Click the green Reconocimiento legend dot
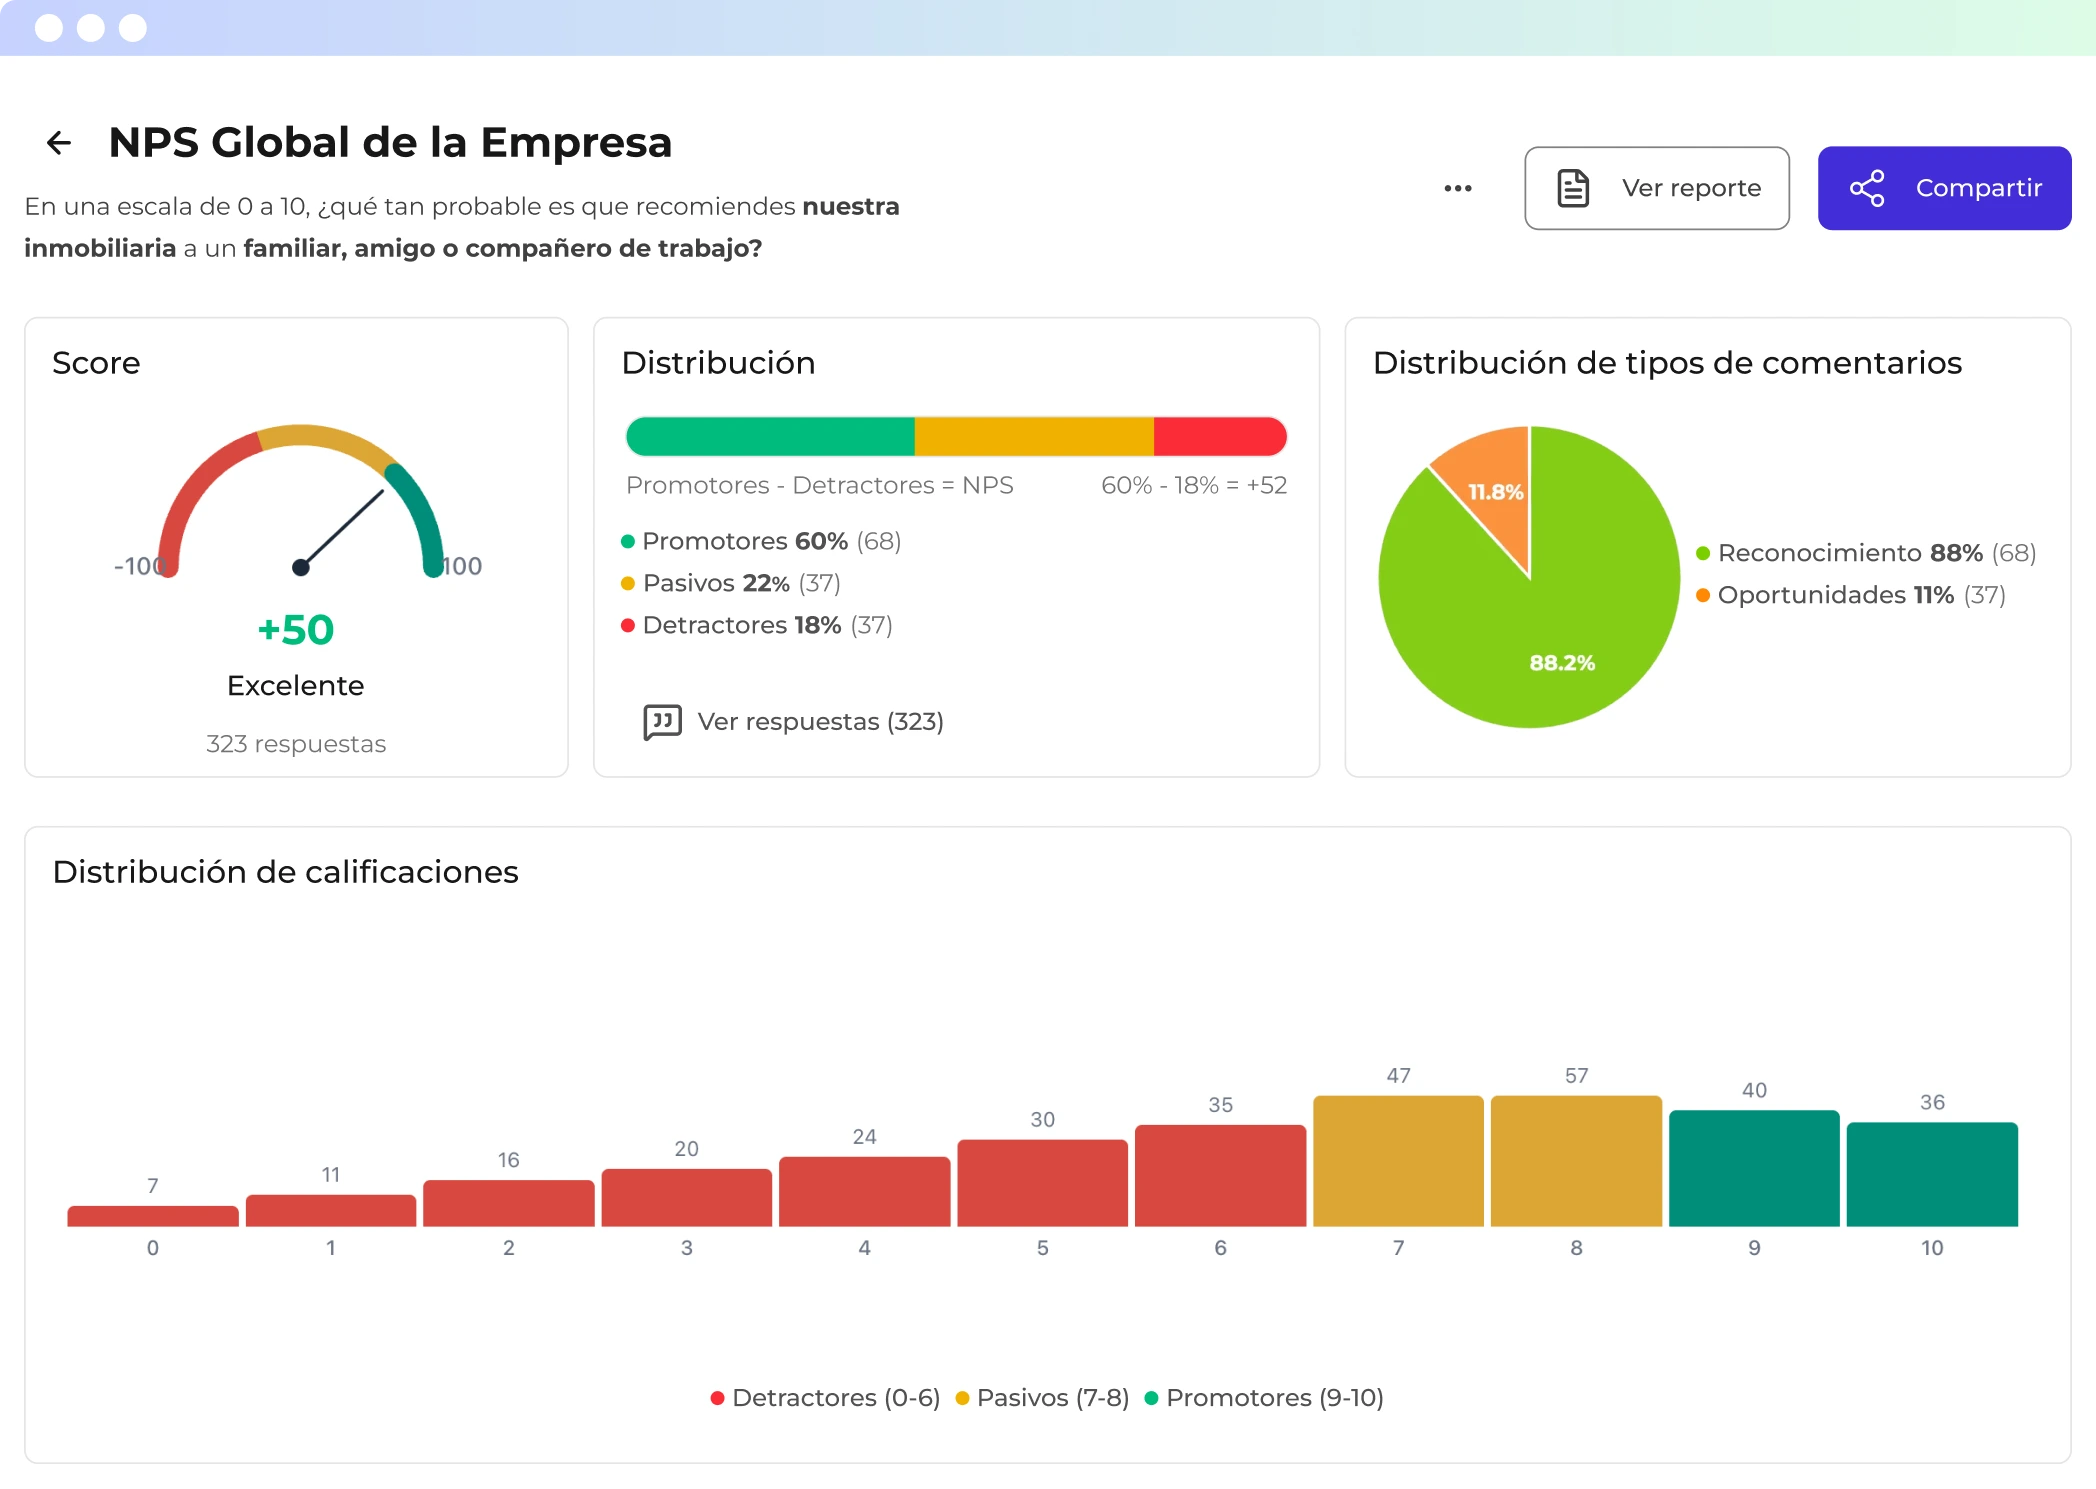2096x1489 pixels. click(x=1703, y=553)
